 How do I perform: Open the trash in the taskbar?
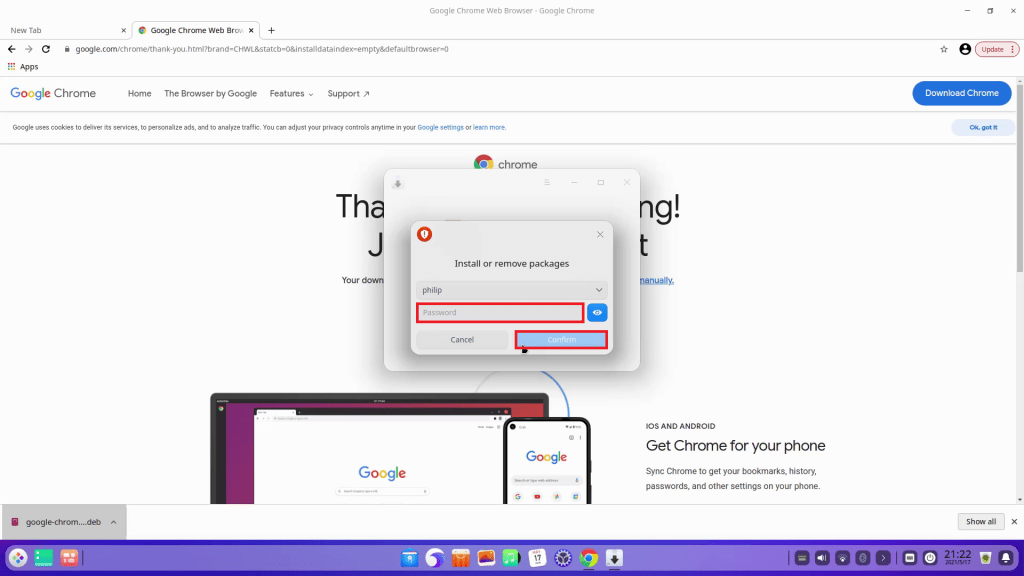985,558
